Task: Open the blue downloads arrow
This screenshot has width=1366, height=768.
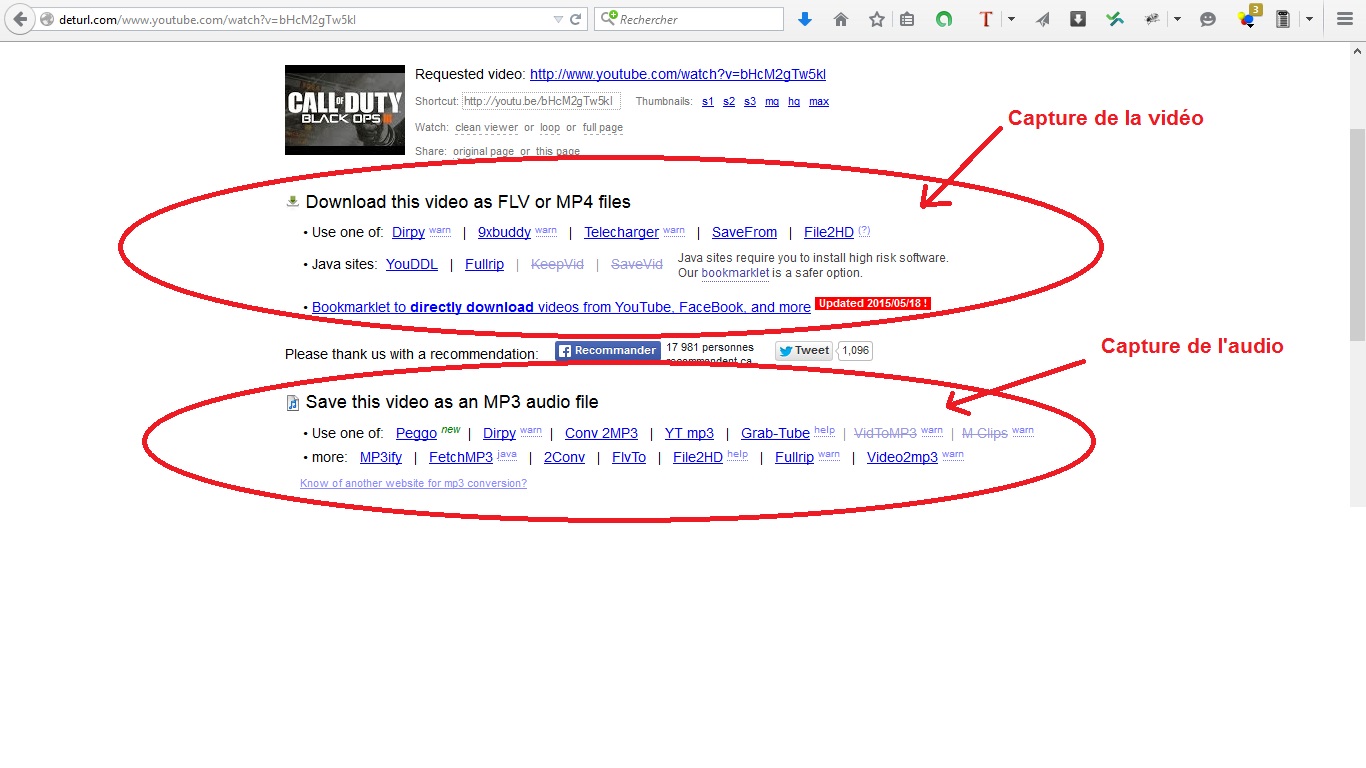Action: (x=805, y=19)
